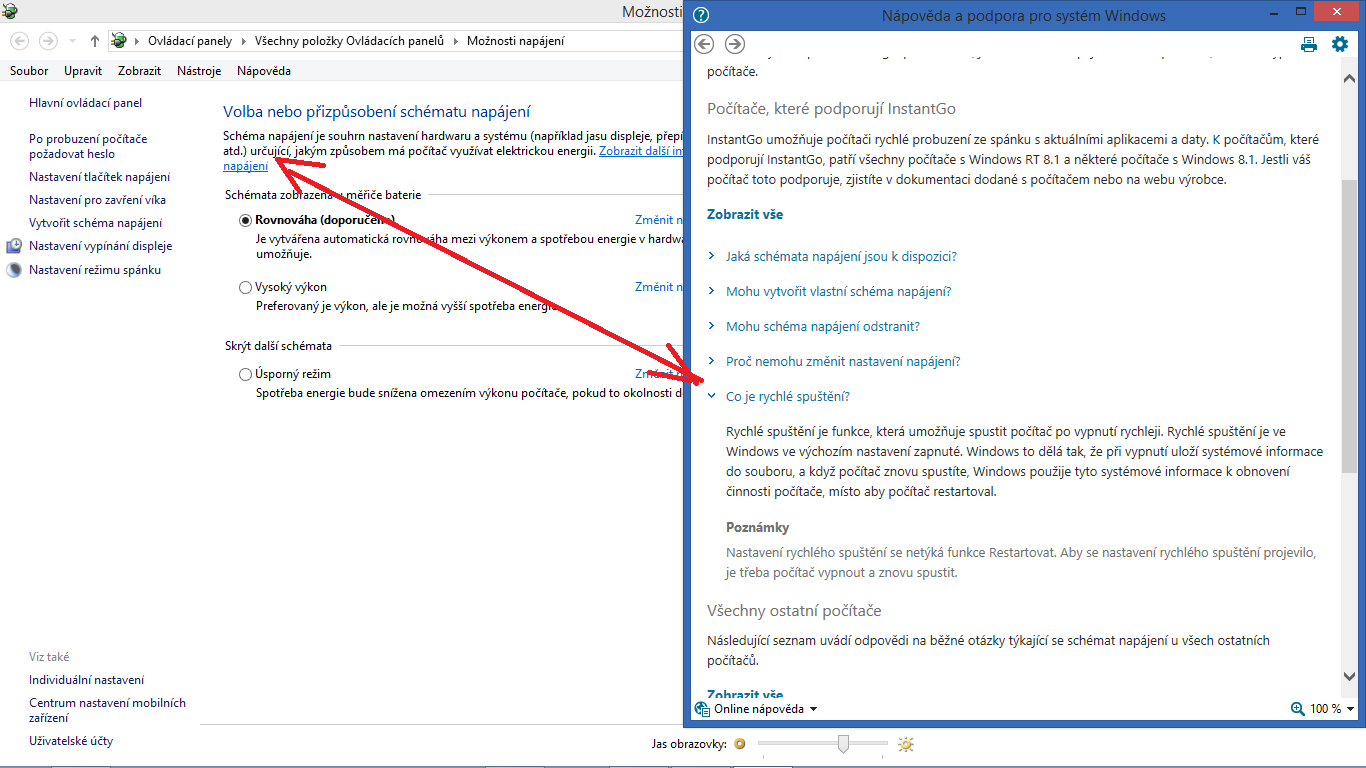The height and width of the screenshot is (768, 1366).
Task: Open the Soubor menu
Action: 29,71
